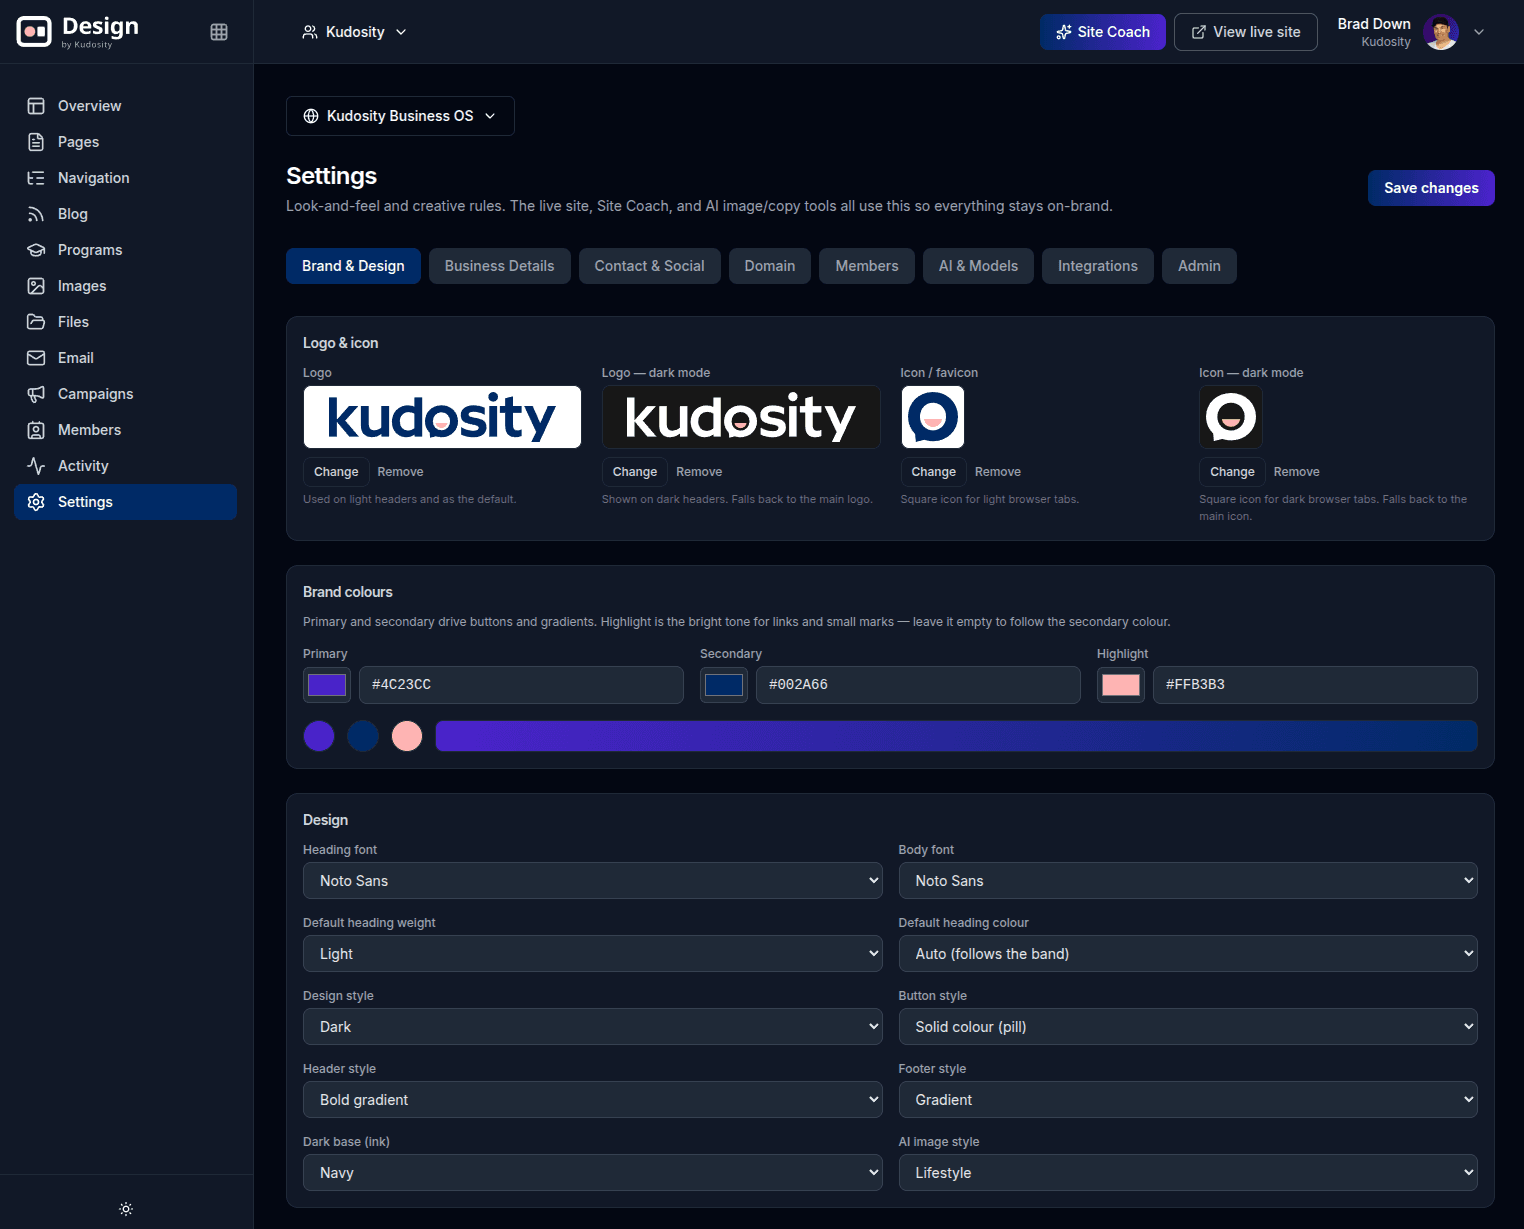Open the Default heading weight dropdown
The height and width of the screenshot is (1229, 1524).
593,954
